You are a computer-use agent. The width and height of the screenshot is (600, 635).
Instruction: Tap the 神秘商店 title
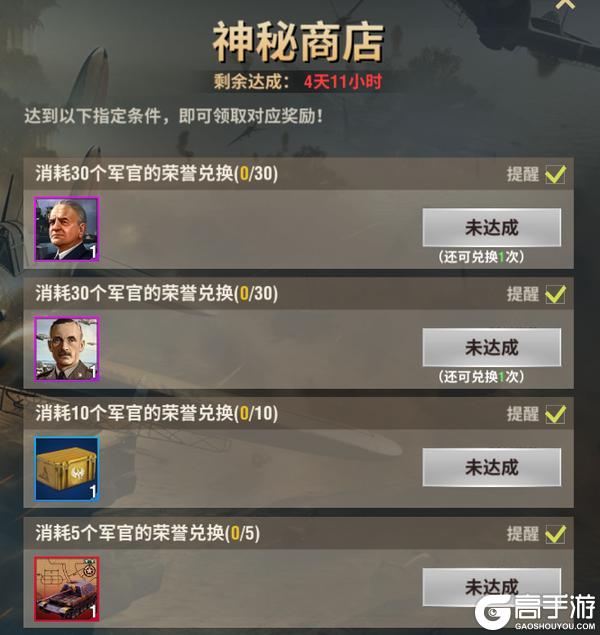298,43
